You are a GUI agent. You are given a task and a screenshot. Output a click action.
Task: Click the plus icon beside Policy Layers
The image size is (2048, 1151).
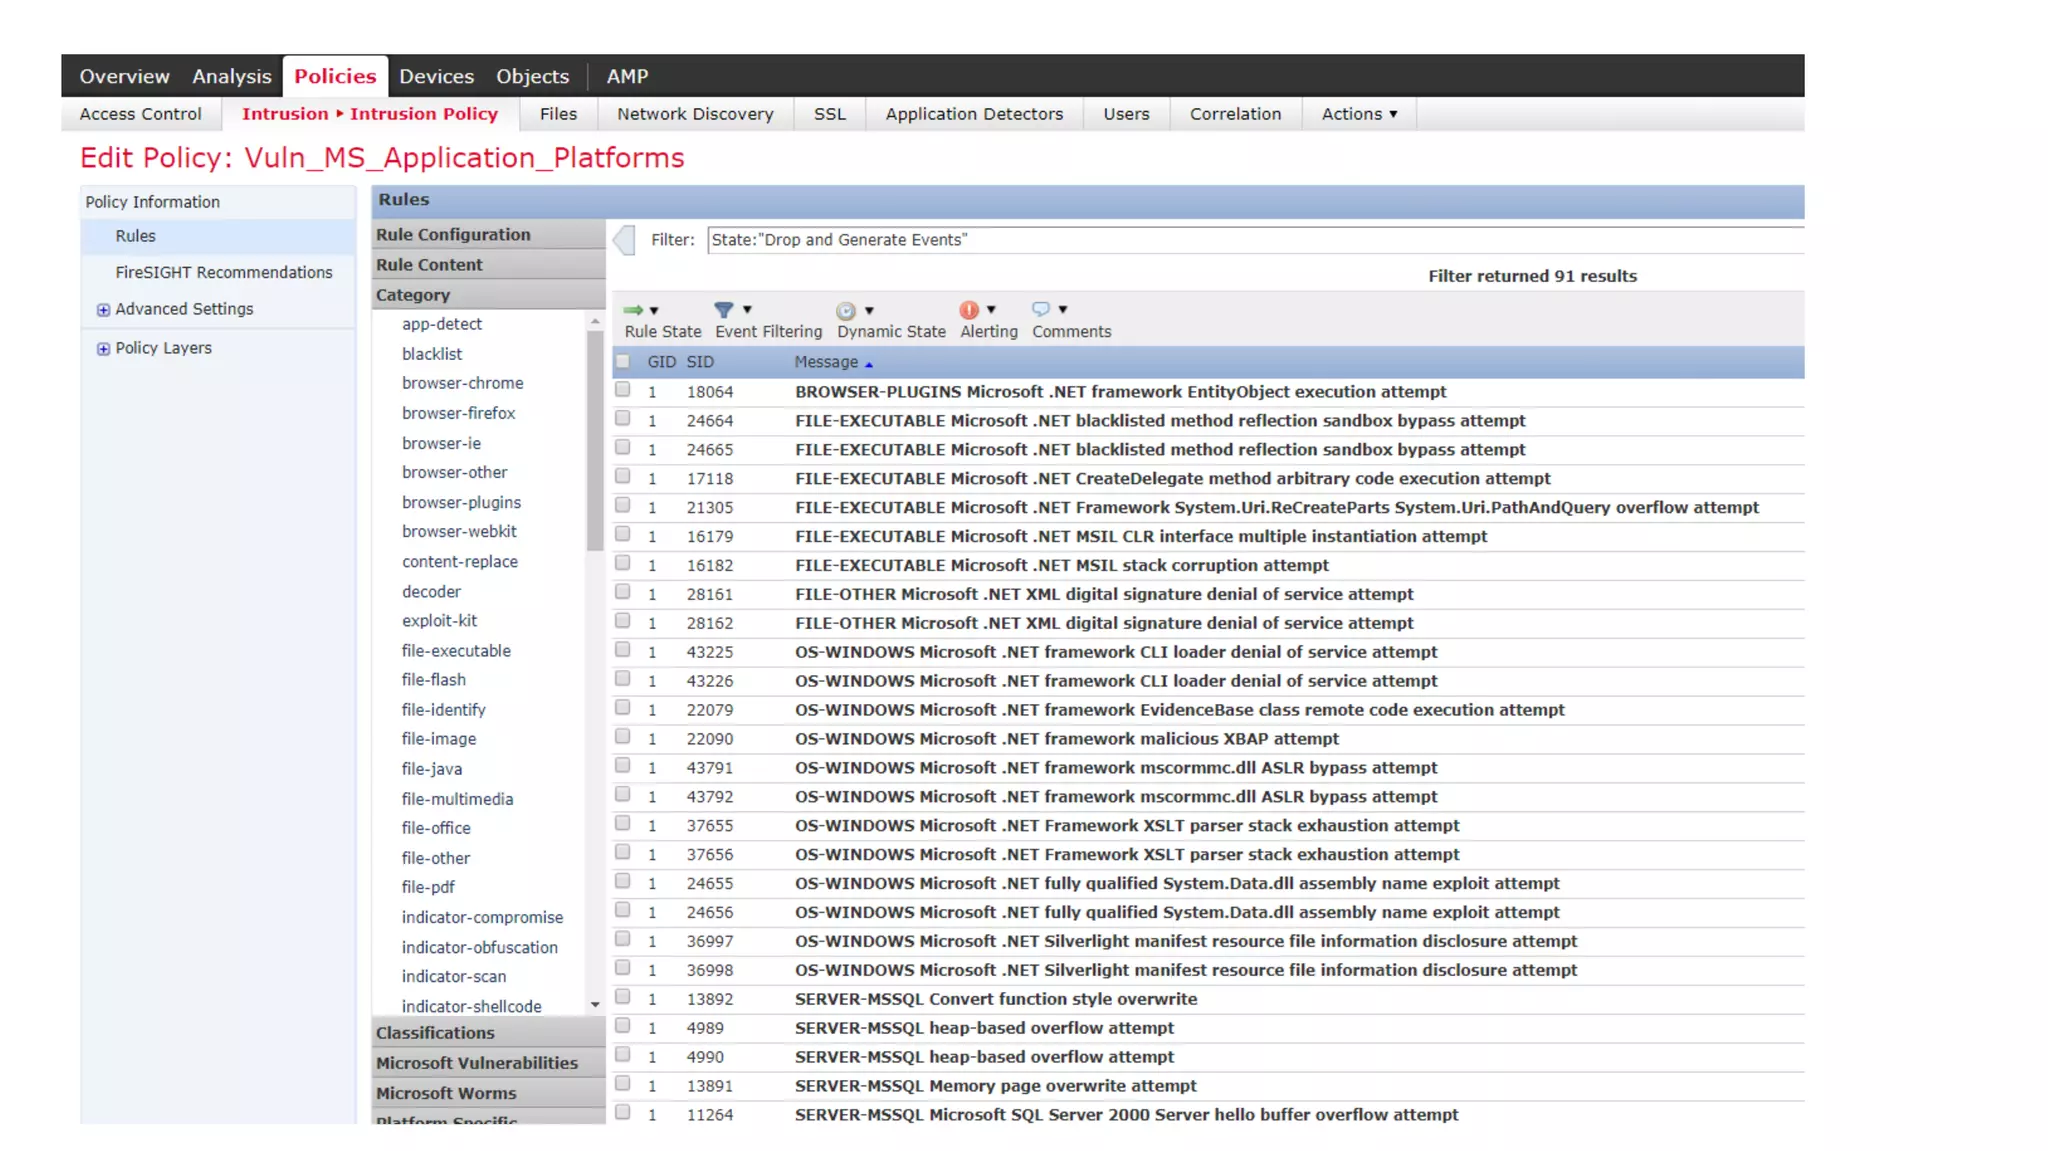[x=103, y=349]
